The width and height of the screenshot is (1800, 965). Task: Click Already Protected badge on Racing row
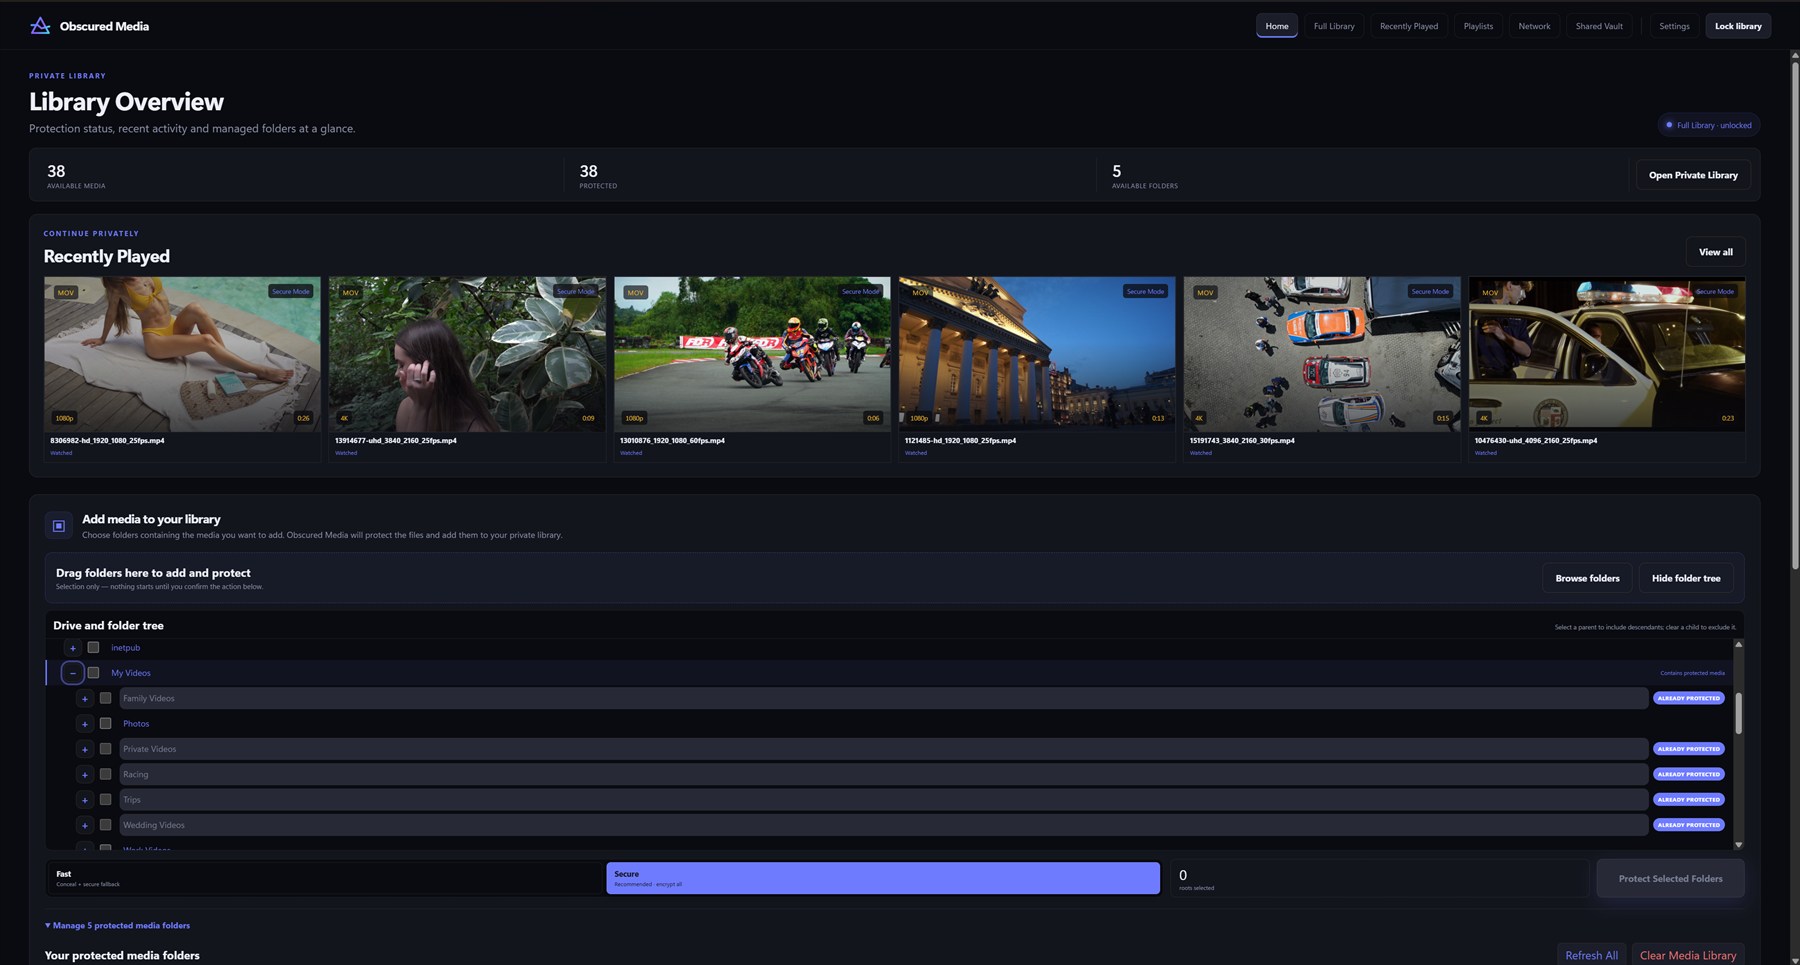1688,774
